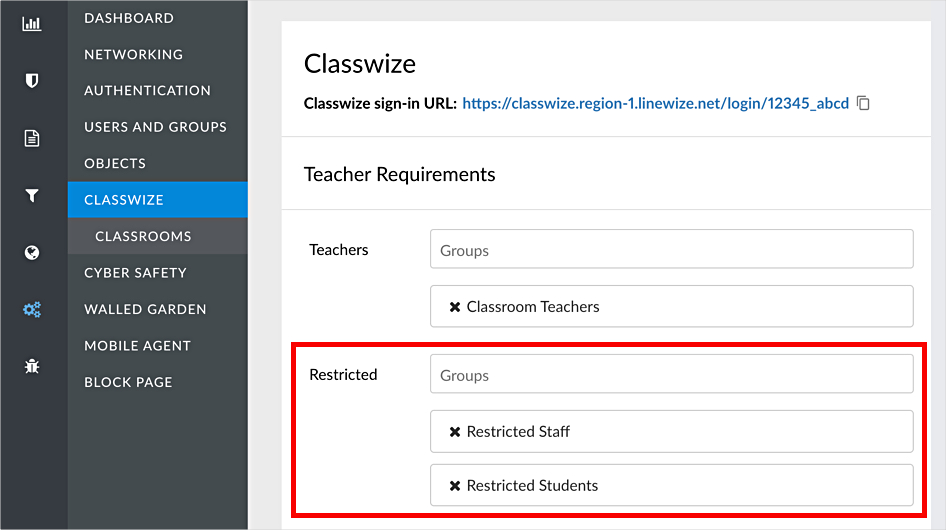This screenshot has height=530, width=946.
Task: Click the bug debug icon
Action: click(x=32, y=366)
